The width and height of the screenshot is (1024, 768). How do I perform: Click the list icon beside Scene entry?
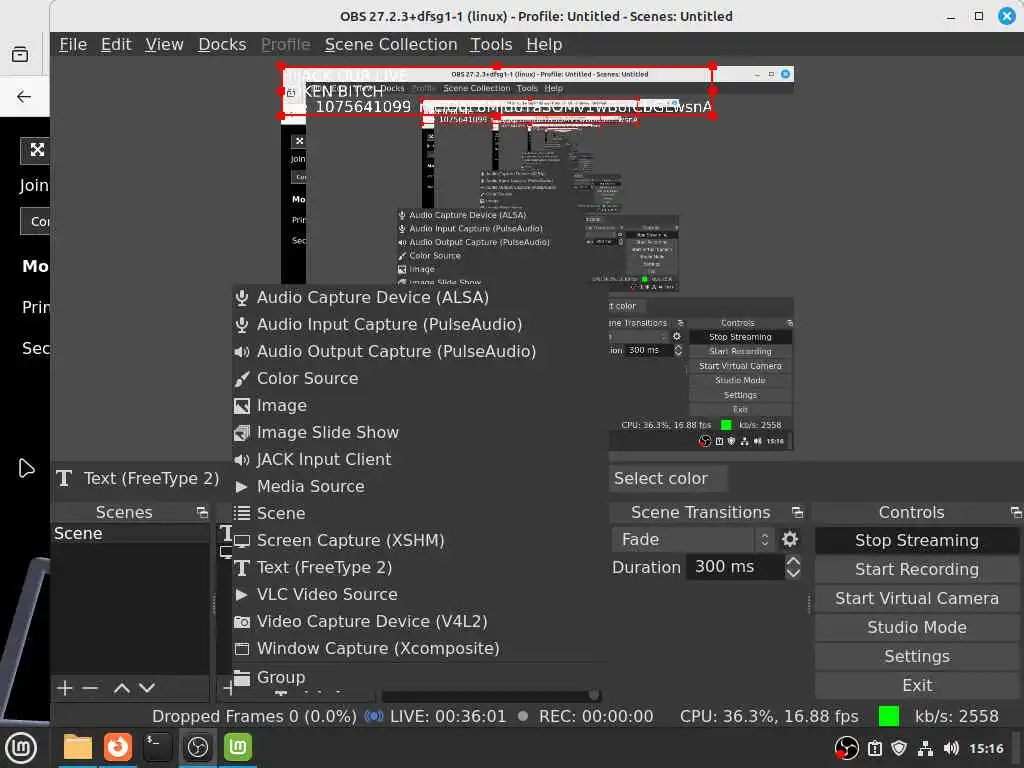click(x=242, y=513)
